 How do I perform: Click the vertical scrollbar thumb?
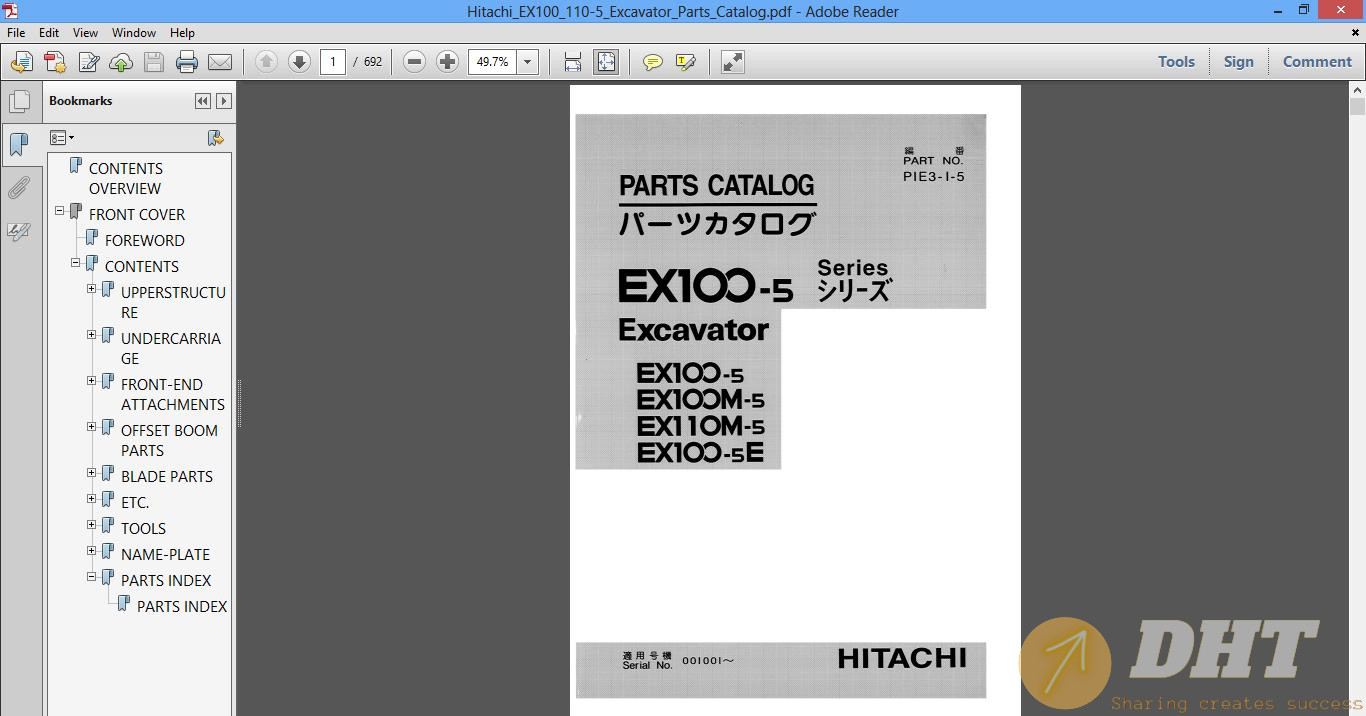1357,107
